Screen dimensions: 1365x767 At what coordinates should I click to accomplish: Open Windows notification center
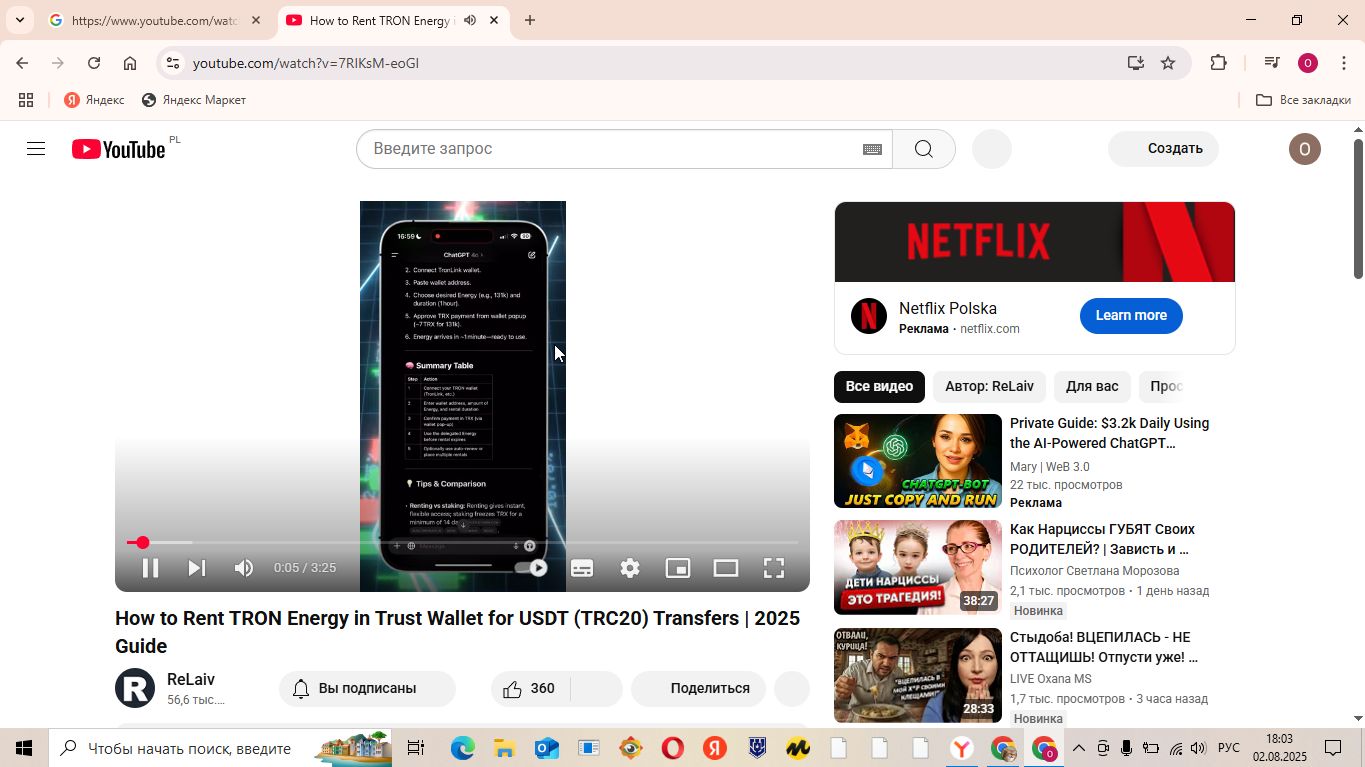(x=1333, y=748)
